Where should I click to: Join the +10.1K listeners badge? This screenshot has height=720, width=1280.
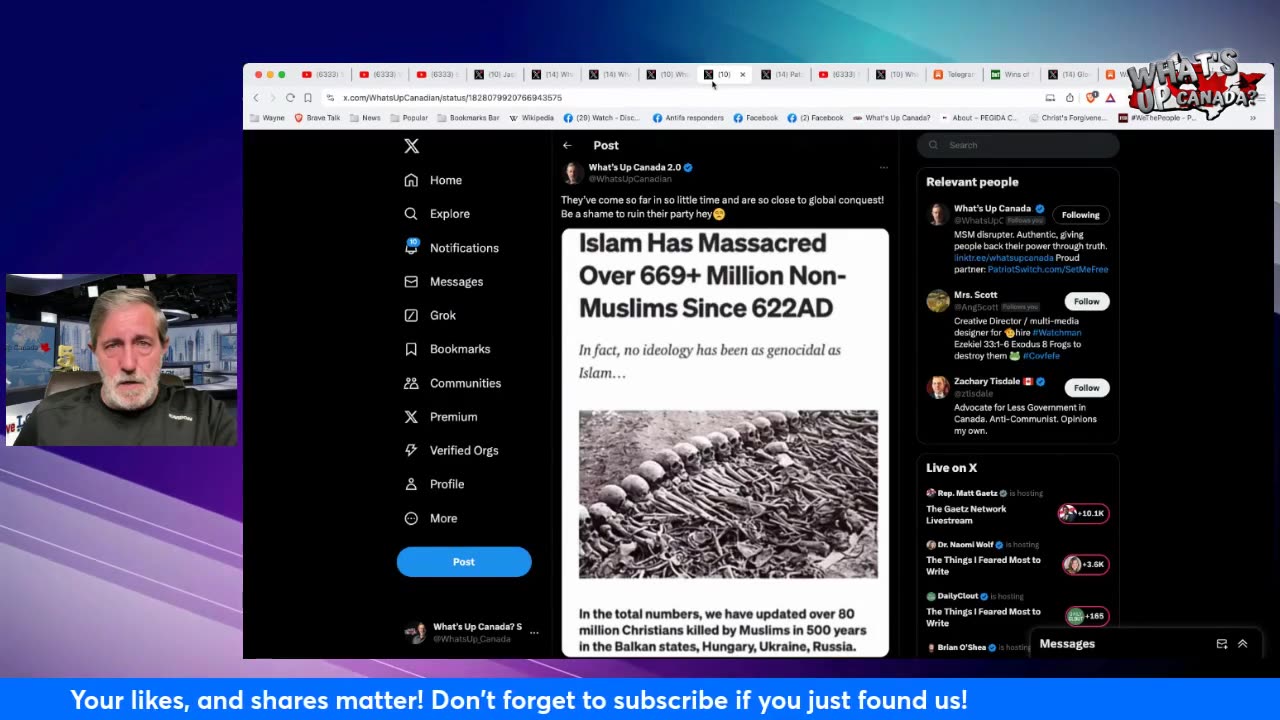1084,513
